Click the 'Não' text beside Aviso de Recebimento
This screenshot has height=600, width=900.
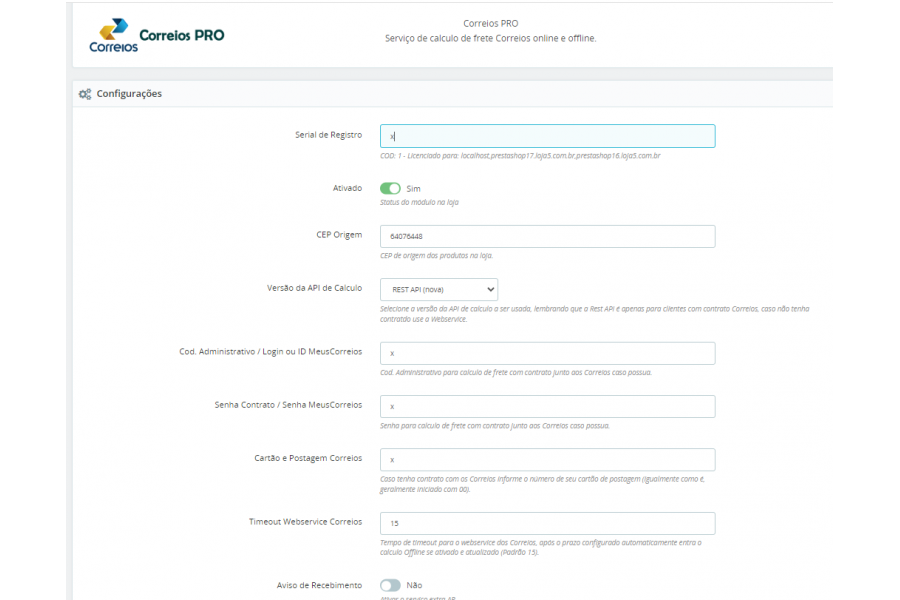414,586
